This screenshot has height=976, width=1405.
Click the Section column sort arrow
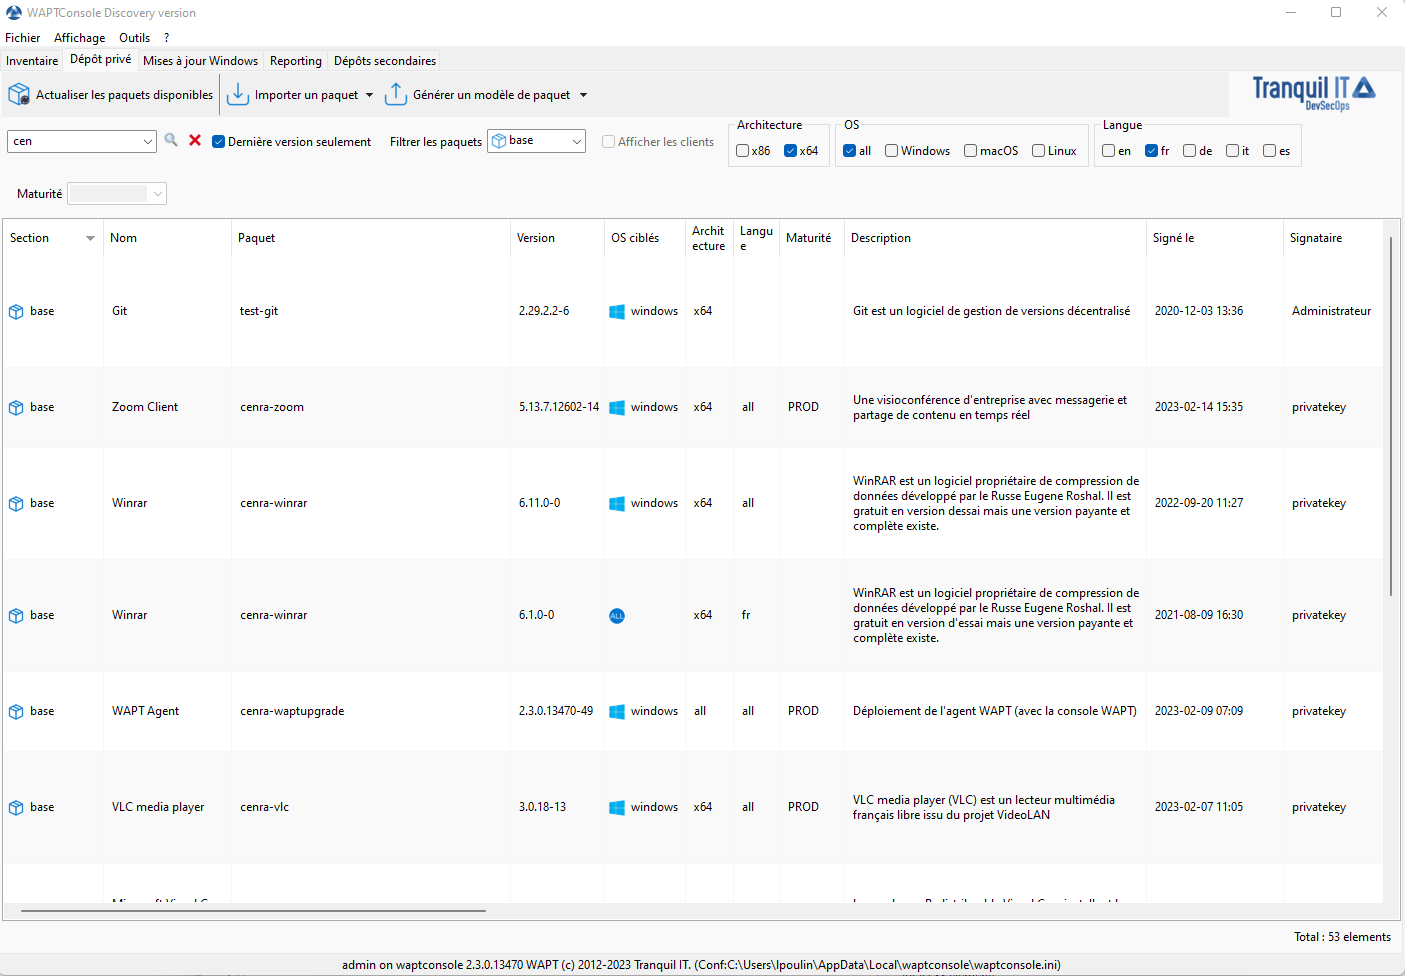tap(90, 238)
